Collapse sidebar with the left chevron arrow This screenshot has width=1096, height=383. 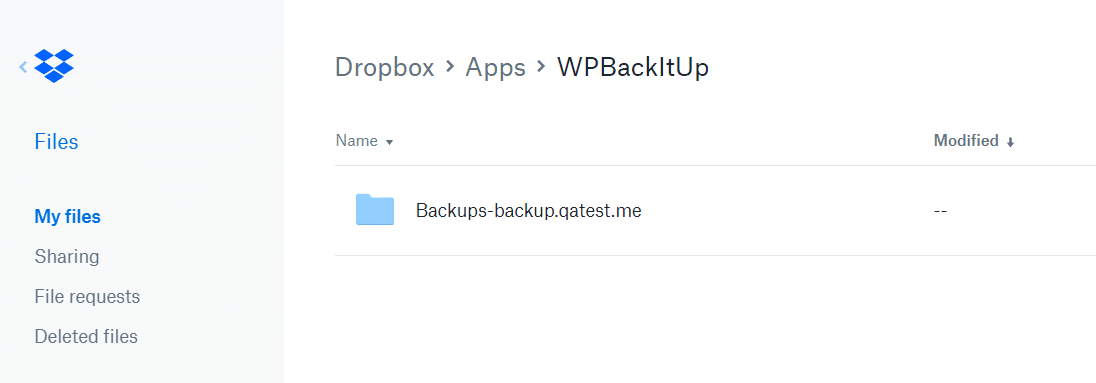tap(23, 66)
